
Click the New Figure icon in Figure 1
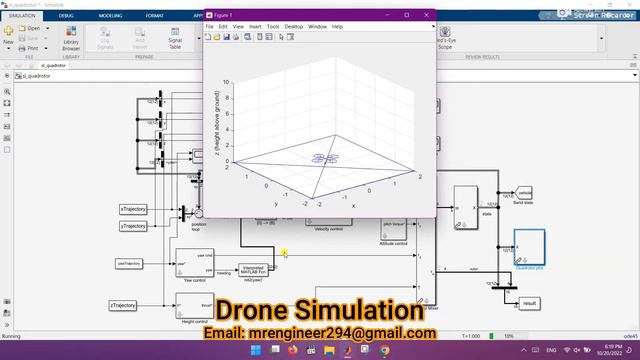[x=208, y=37]
